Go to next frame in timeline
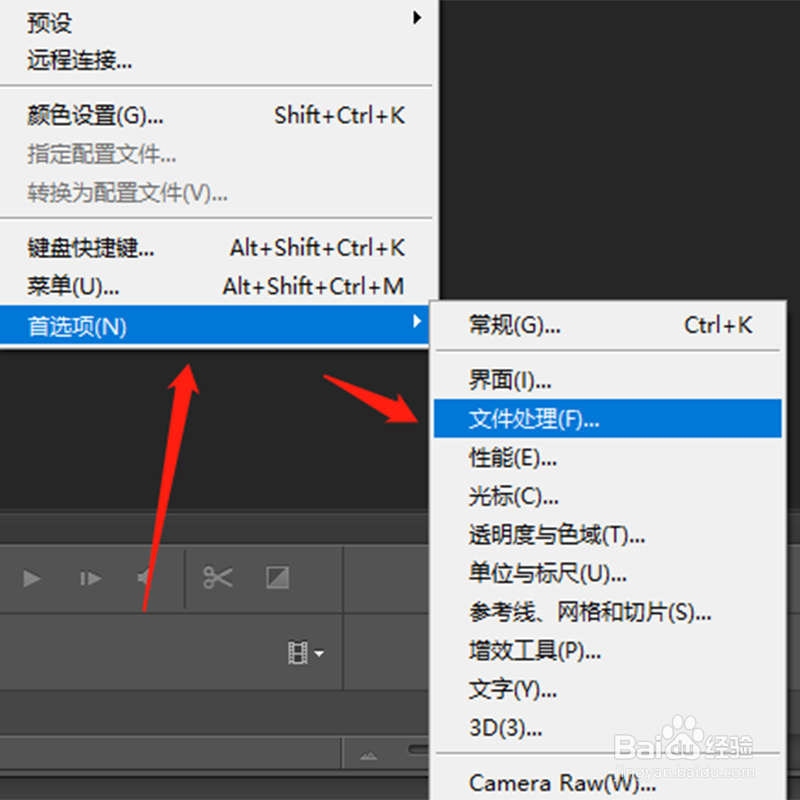 (90, 579)
